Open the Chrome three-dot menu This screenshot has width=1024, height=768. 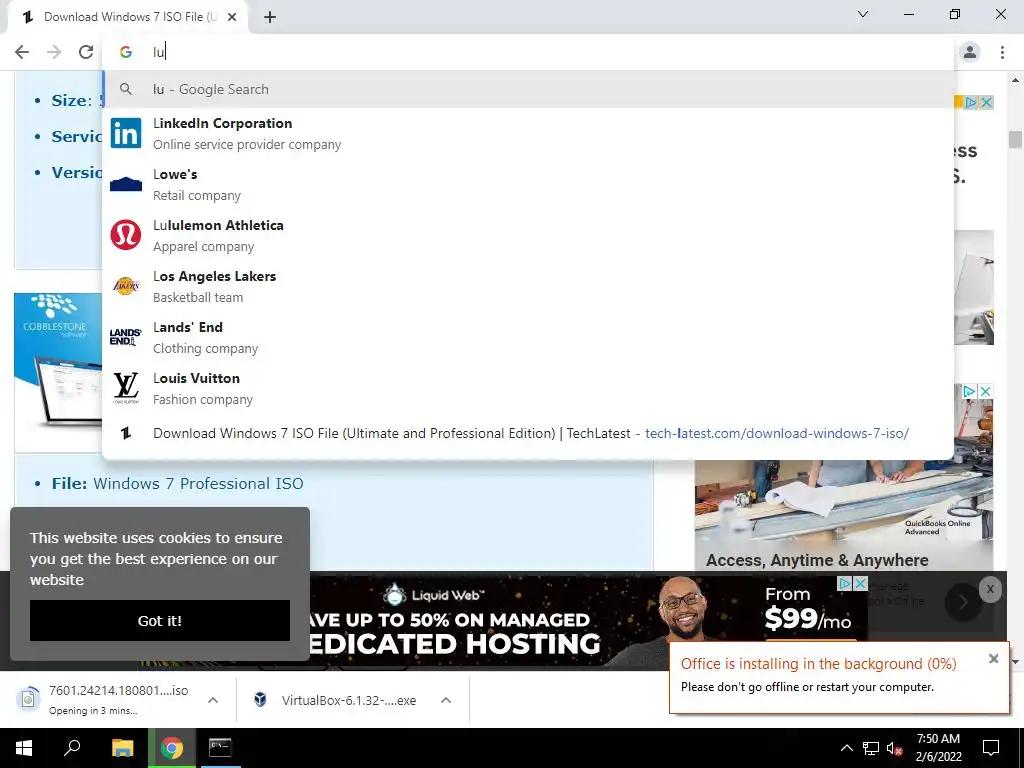pyautogui.click(x=1002, y=52)
